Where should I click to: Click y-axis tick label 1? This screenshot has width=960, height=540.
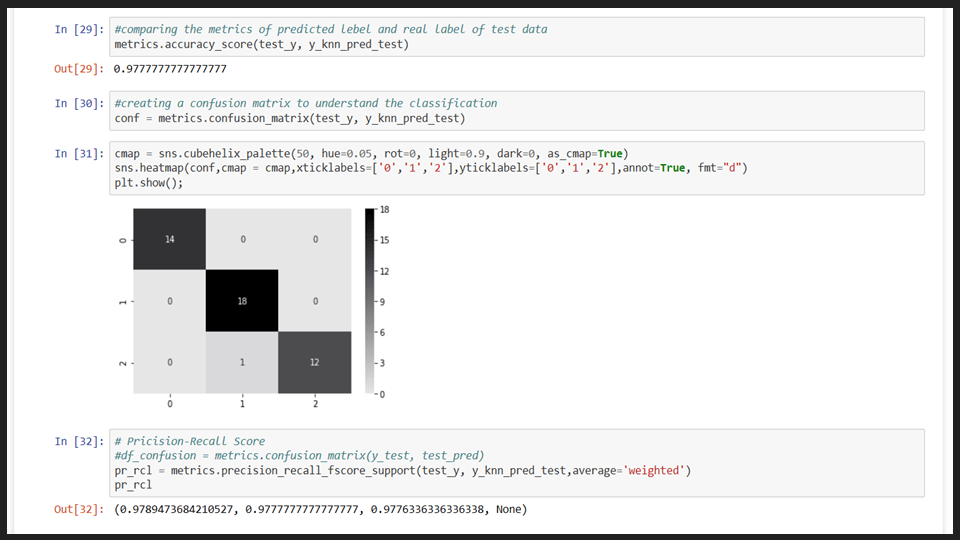coord(122,302)
